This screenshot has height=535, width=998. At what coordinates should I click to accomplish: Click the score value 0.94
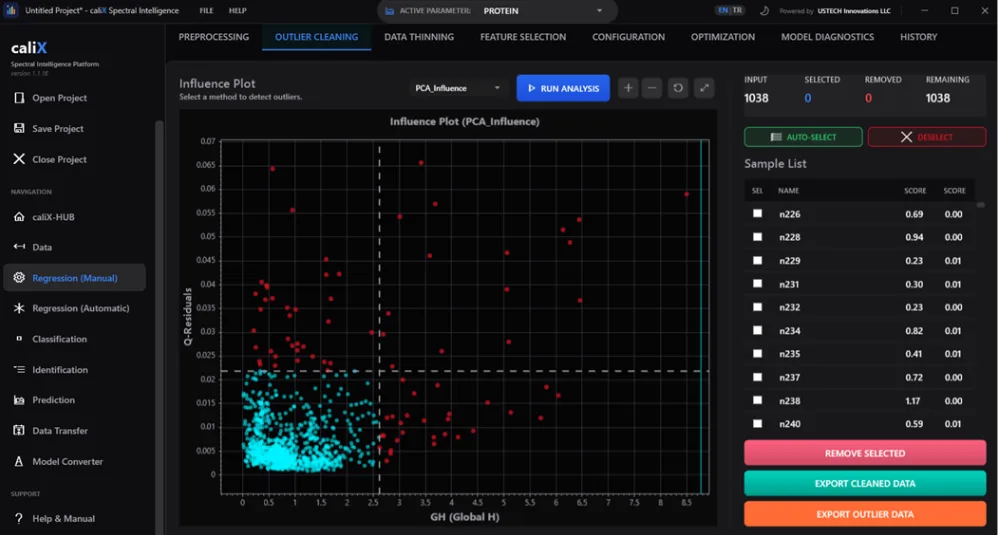(x=914, y=237)
